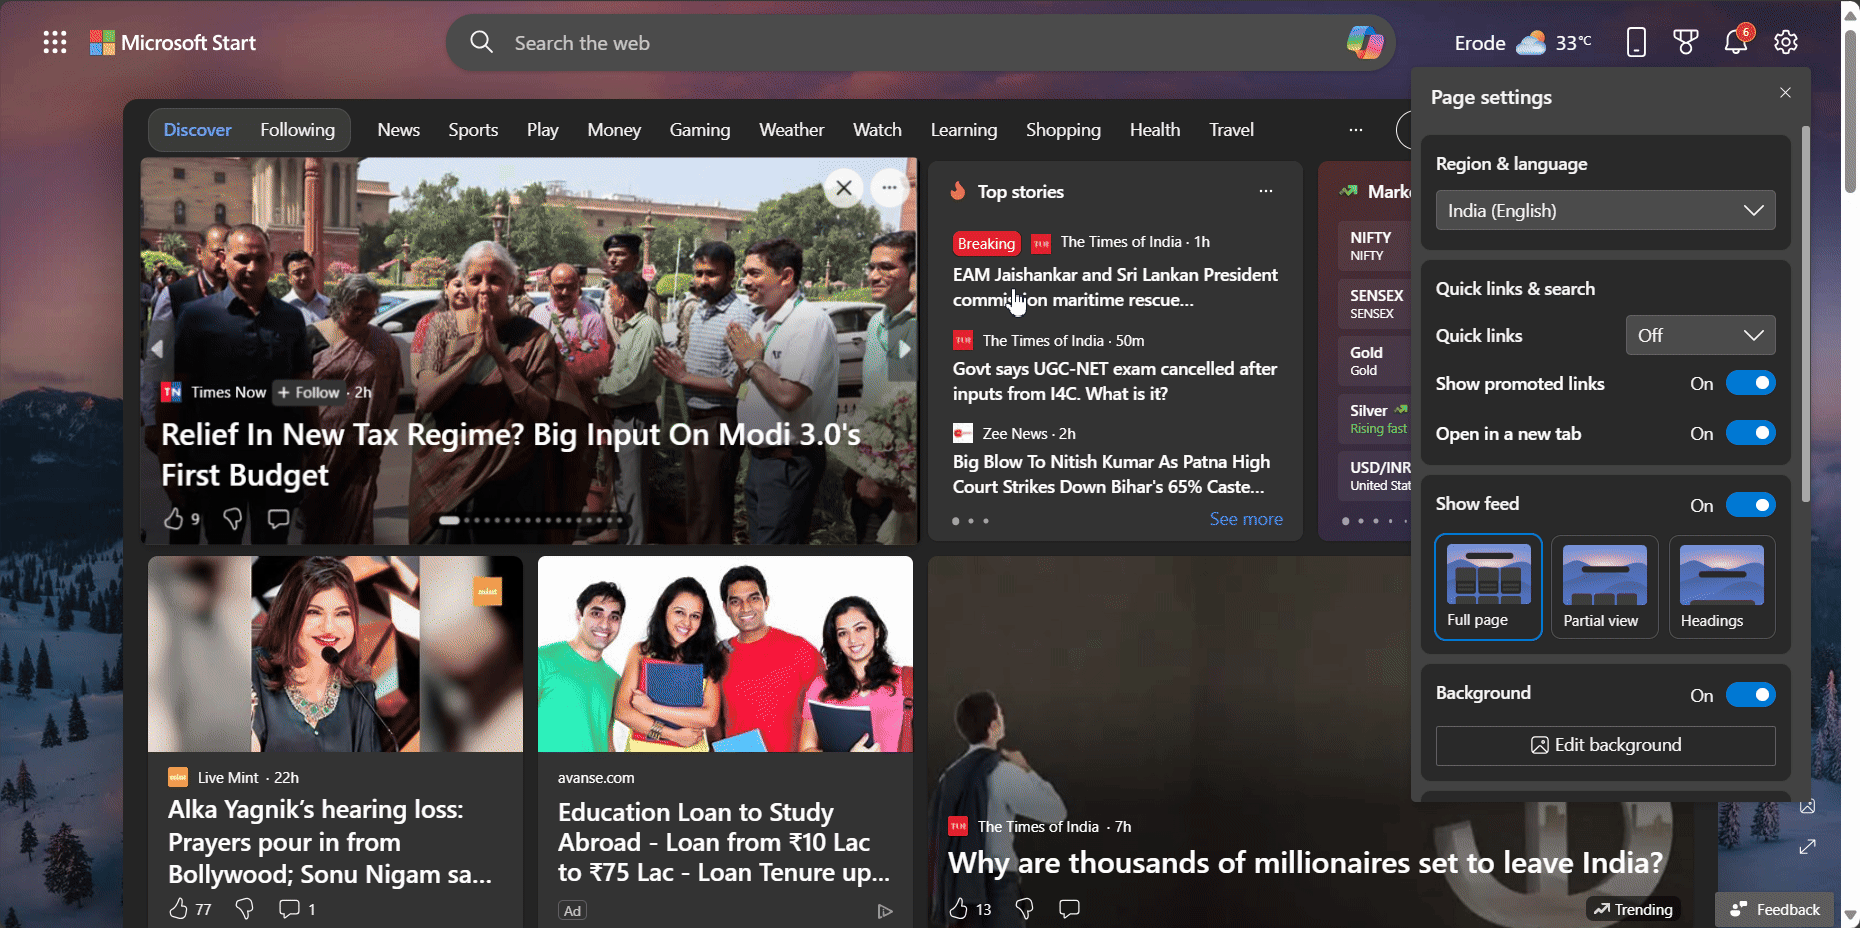Image resolution: width=1860 pixels, height=928 pixels.
Task: Open the Sports category
Action: pyautogui.click(x=473, y=130)
